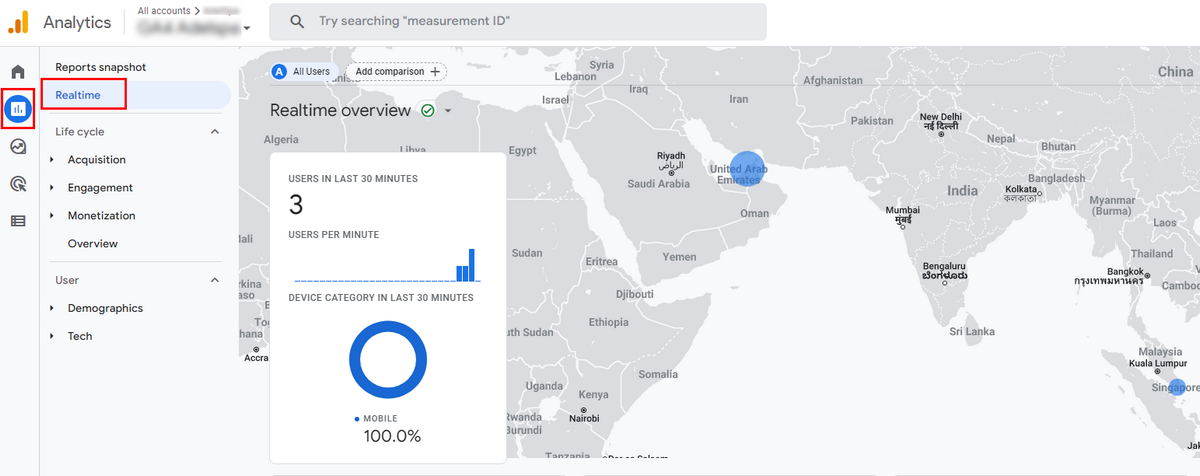This screenshot has width=1200, height=476.
Task: Click the search magnifier icon
Action: (x=296, y=21)
